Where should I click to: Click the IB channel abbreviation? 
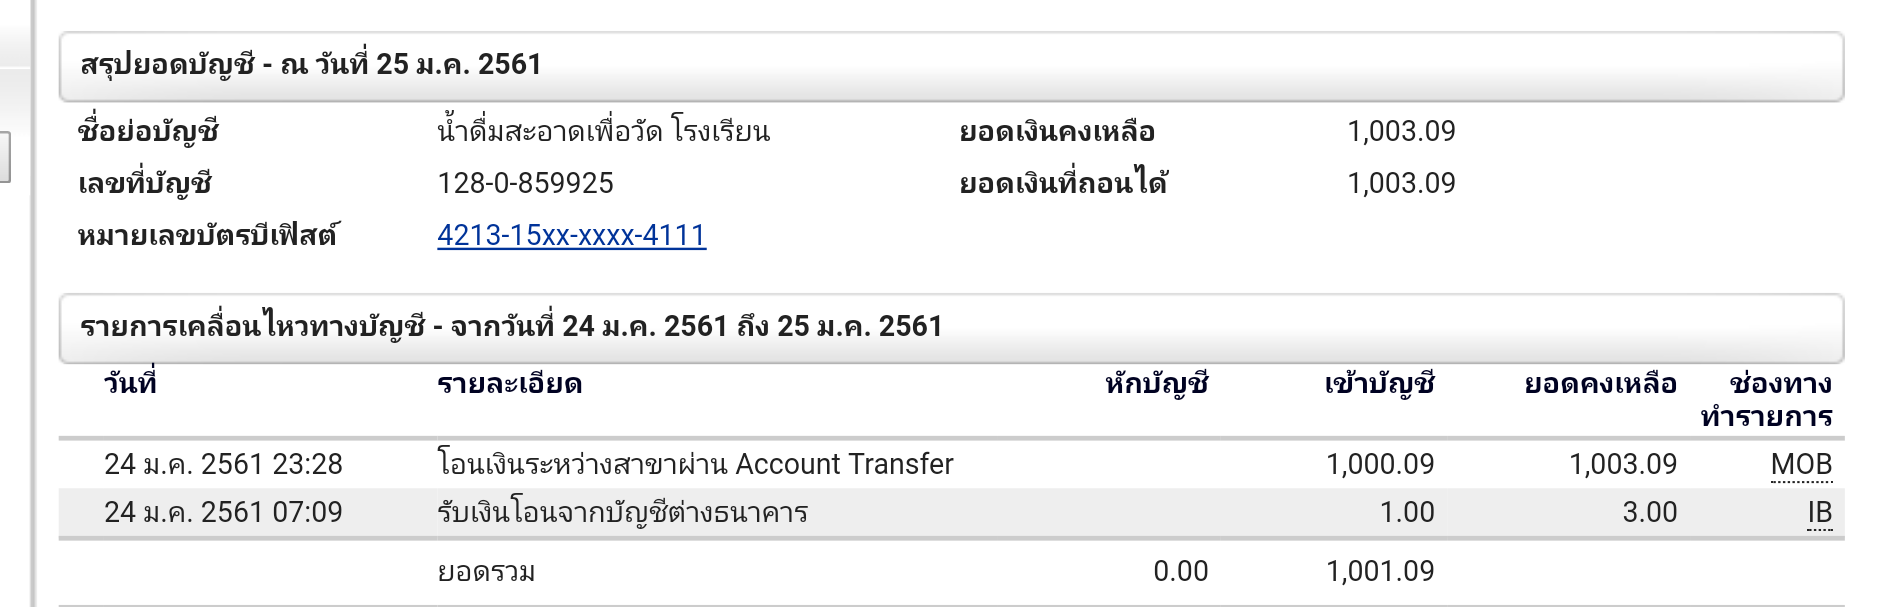(x=1819, y=512)
